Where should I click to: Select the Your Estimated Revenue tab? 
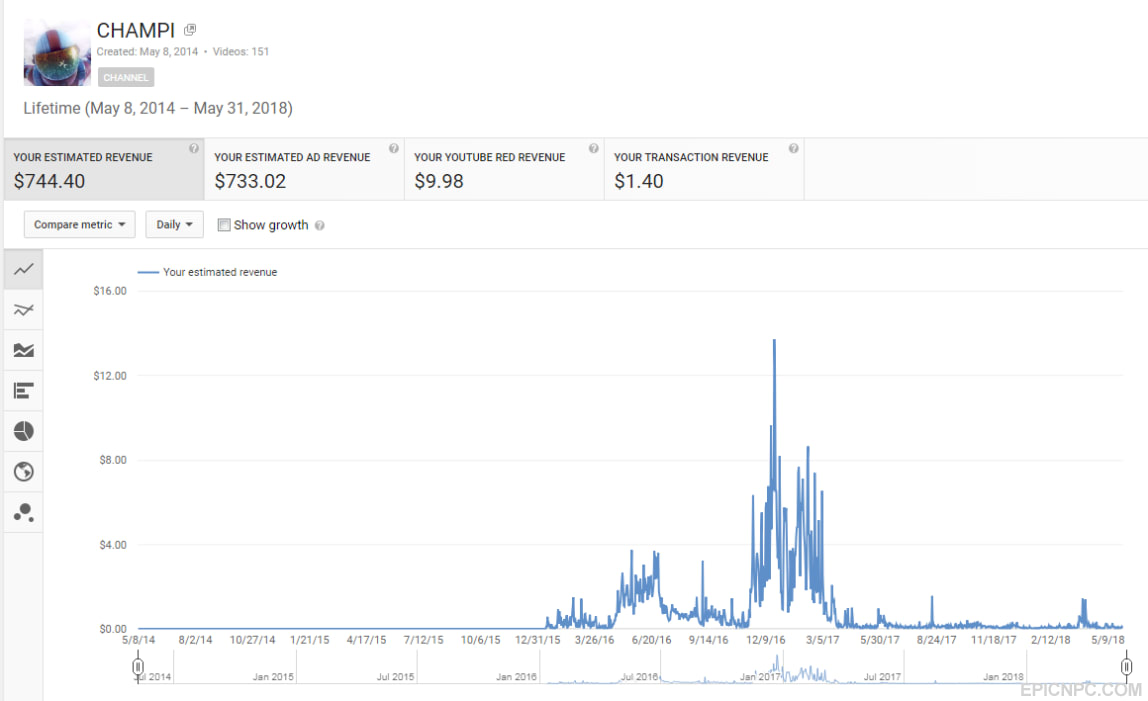[x=104, y=169]
